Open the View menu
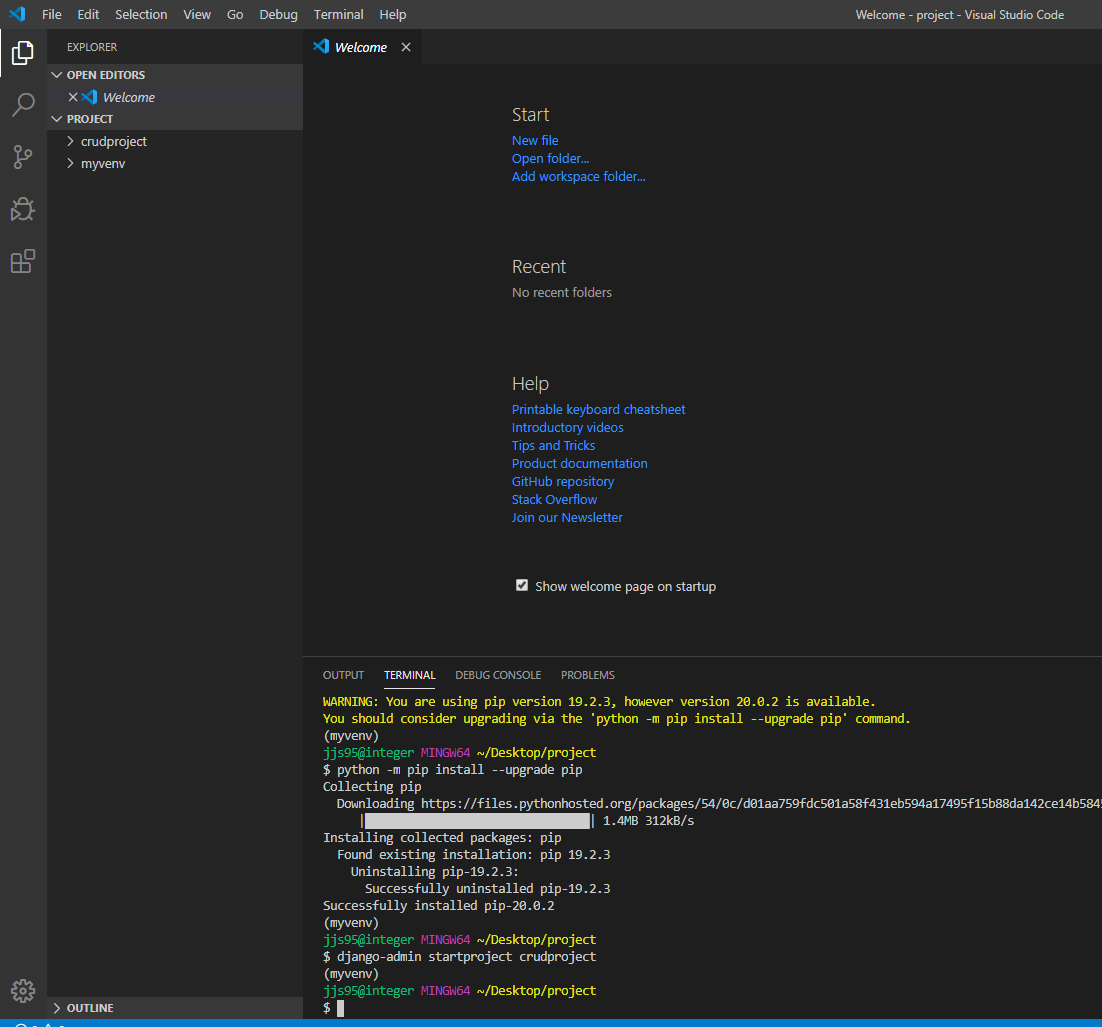The height and width of the screenshot is (1027, 1102). click(x=197, y=14)
